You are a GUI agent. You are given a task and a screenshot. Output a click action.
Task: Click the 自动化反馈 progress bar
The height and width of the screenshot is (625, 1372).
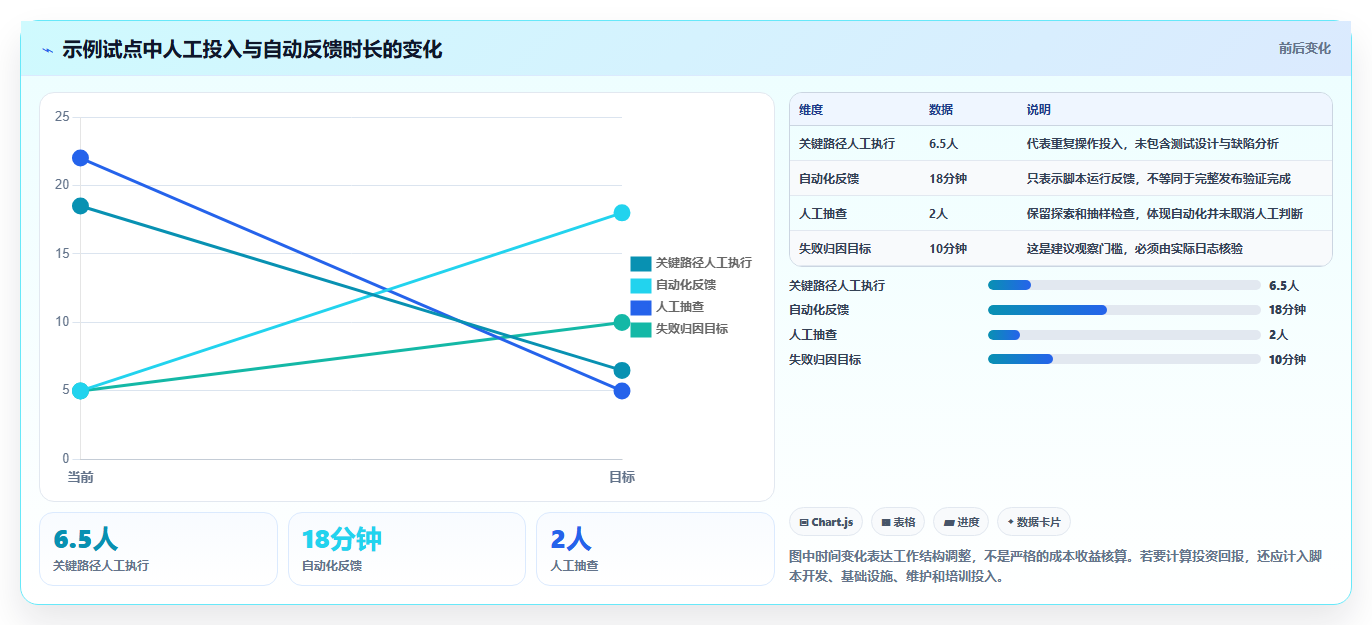1124,310
